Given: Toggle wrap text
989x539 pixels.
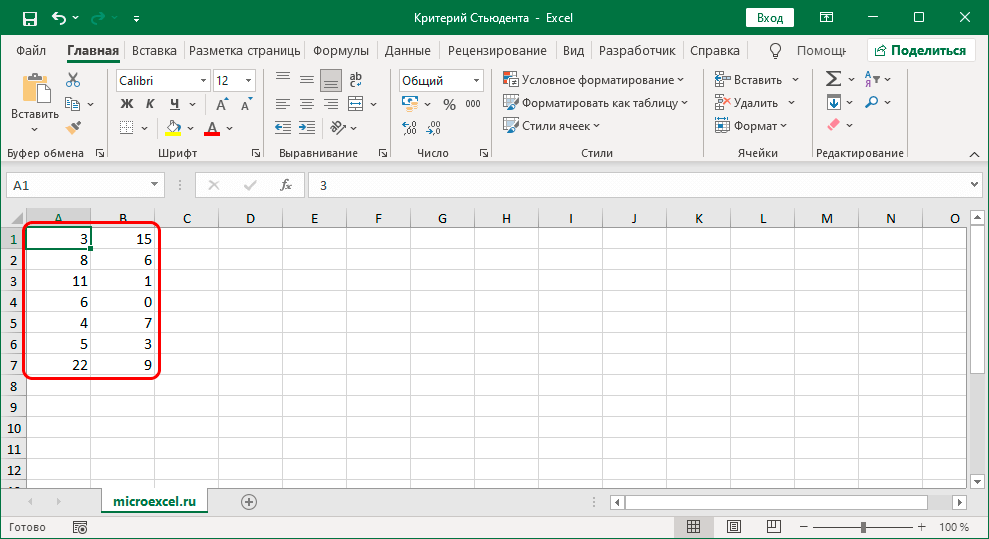Looking at the screenshot, I should click(x=355, y=80).
